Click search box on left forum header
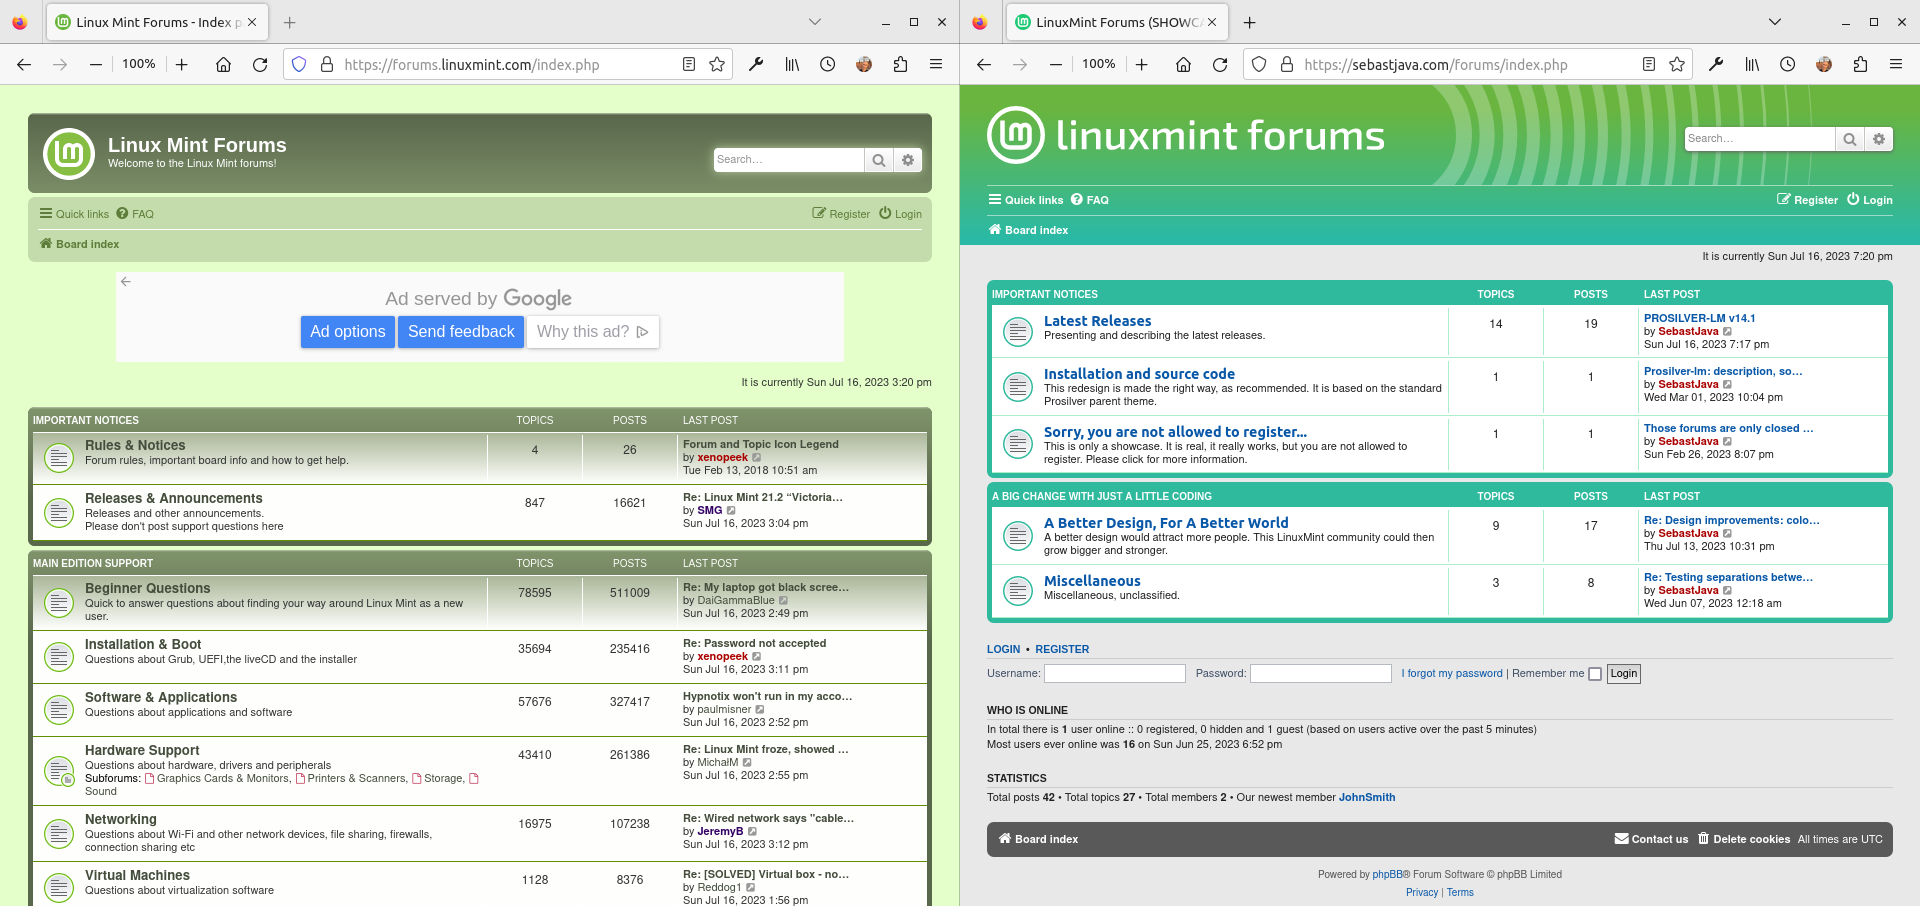The height and width of the screenshot is (906, 1920). tap(788, 160)
